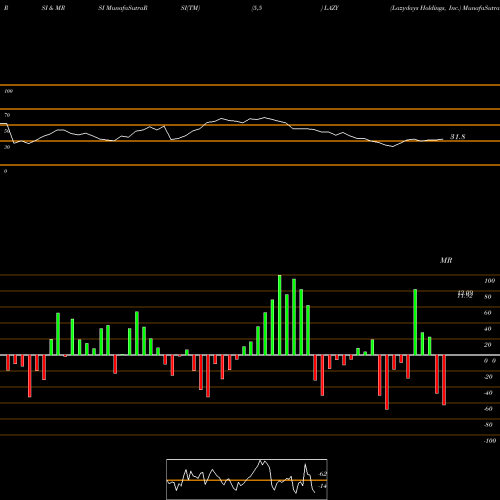
Task: Click the 30 level label on the RSI axis
Action: 7,147
